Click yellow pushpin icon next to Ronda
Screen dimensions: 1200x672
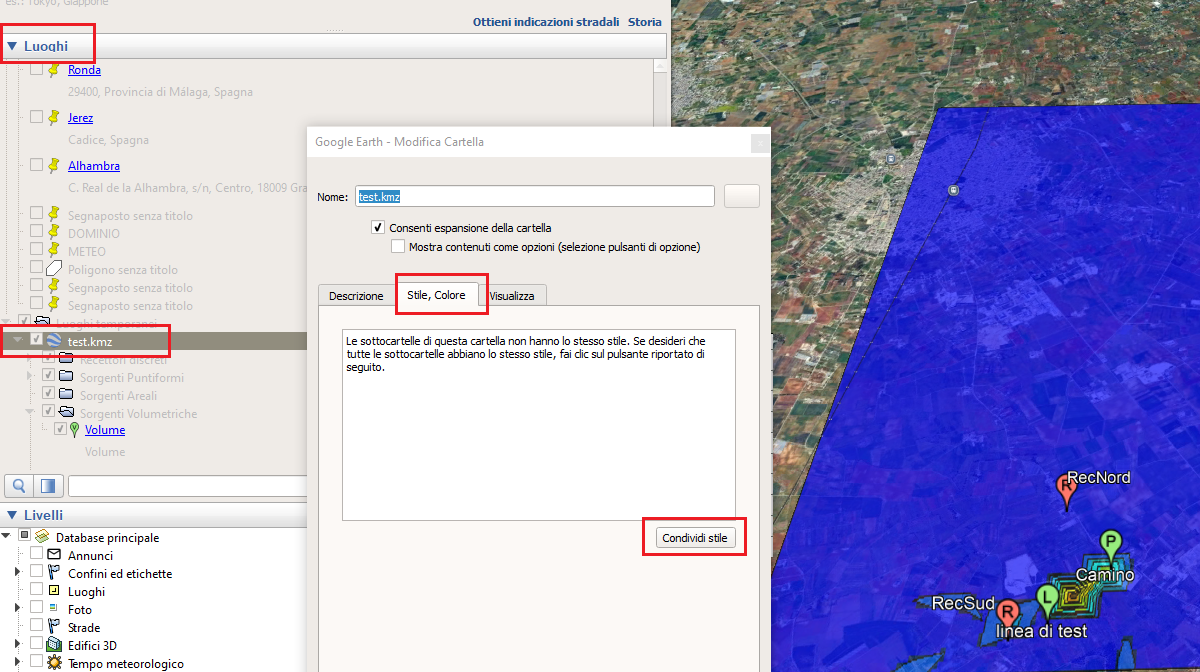[54, 70]
